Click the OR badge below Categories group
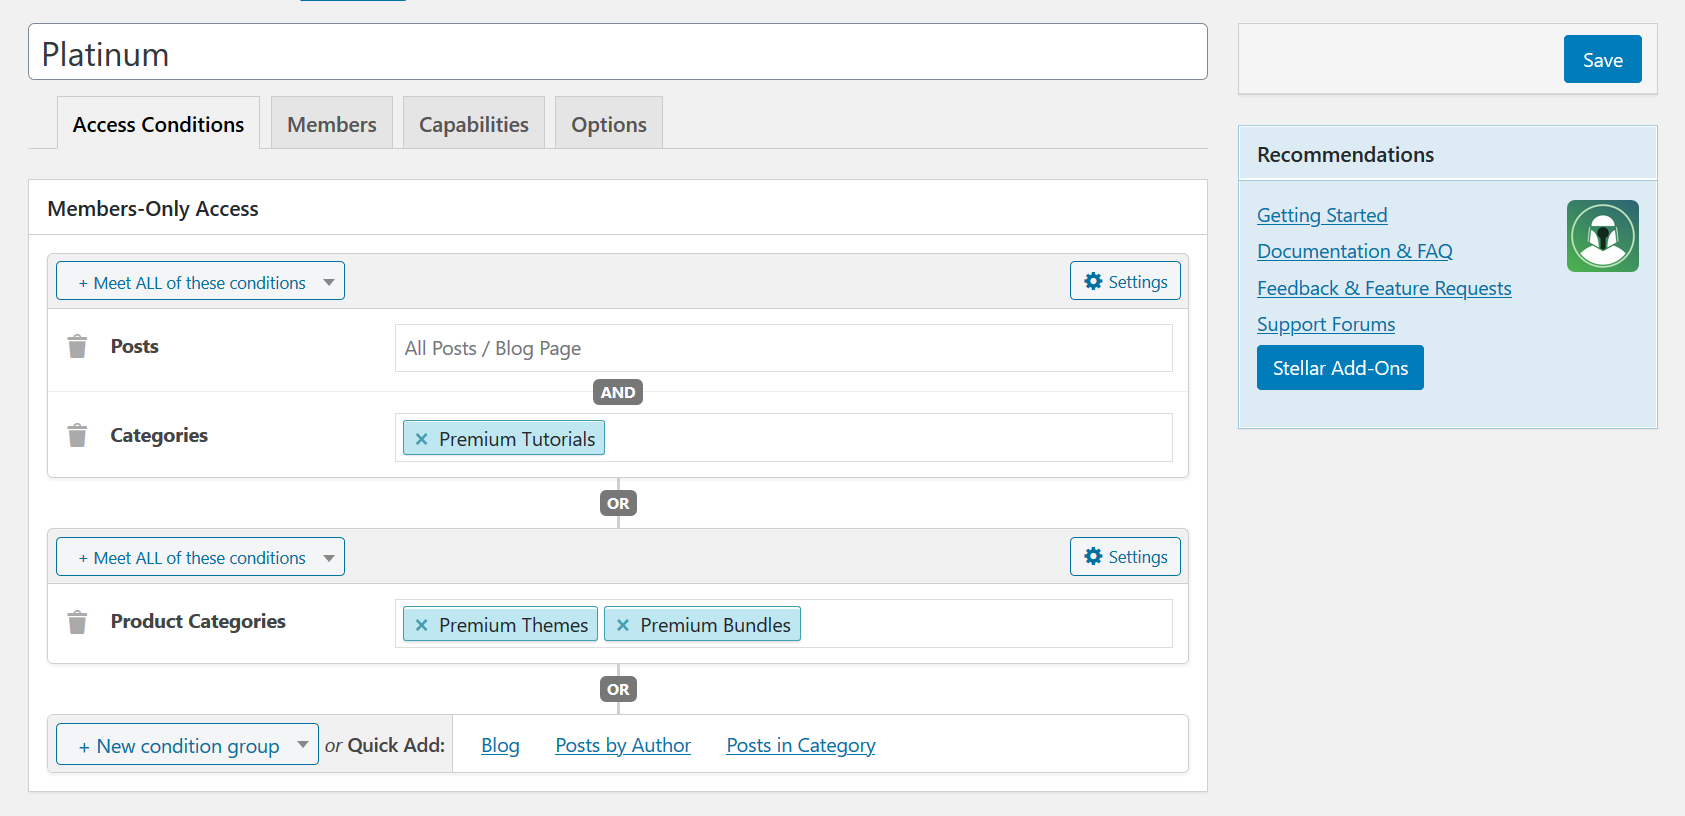Image resolution: width=1685 pixels, height=816 pixels. tap(618, 503)
